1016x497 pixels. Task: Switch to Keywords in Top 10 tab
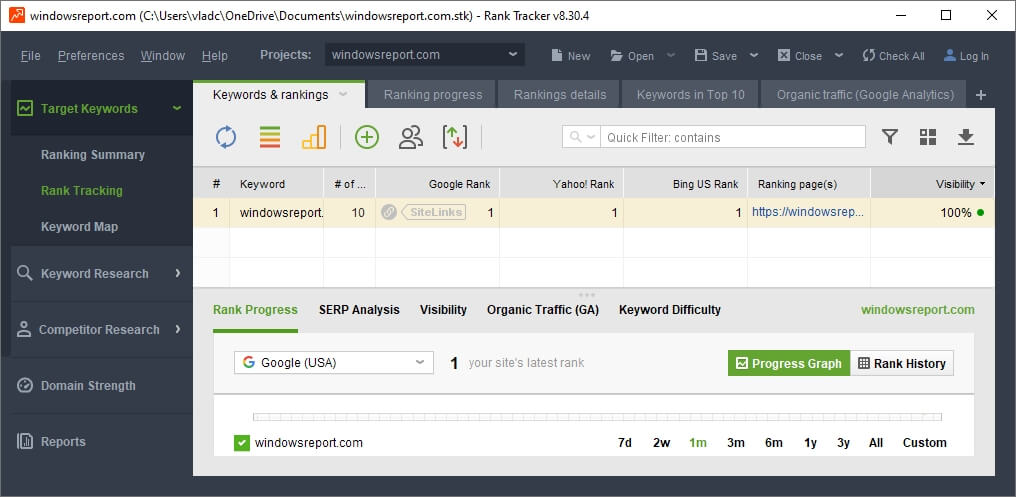(x=691, y=95)
